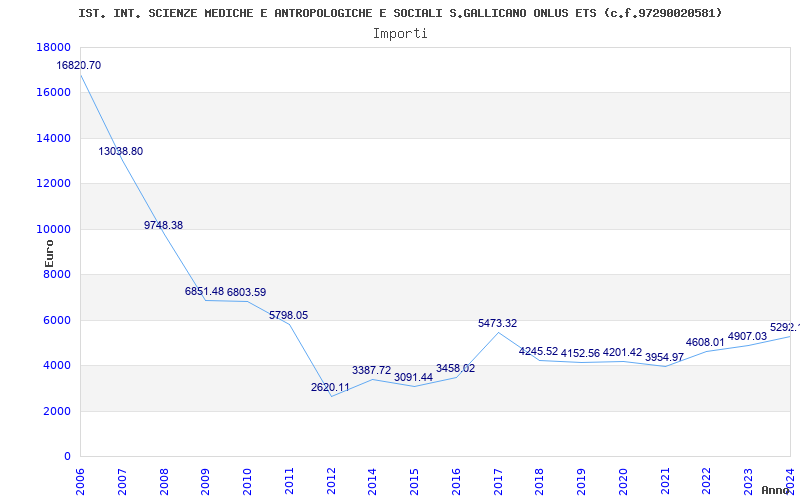Select the x-axis year 2006

pos(80,481)
